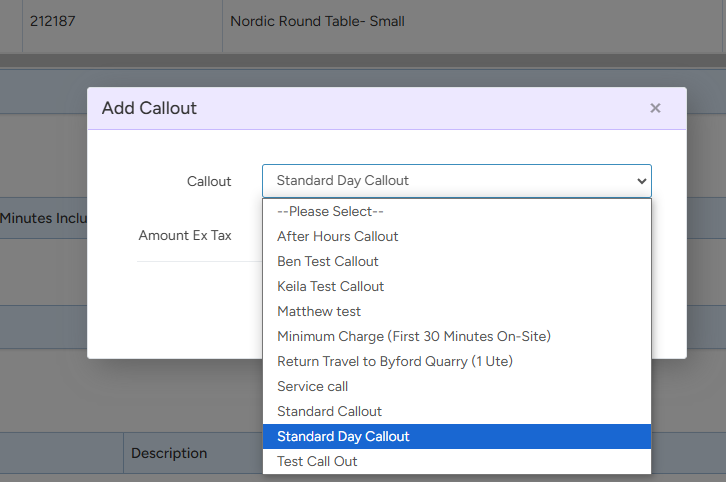Click the Add Callout dialog title

149,108
